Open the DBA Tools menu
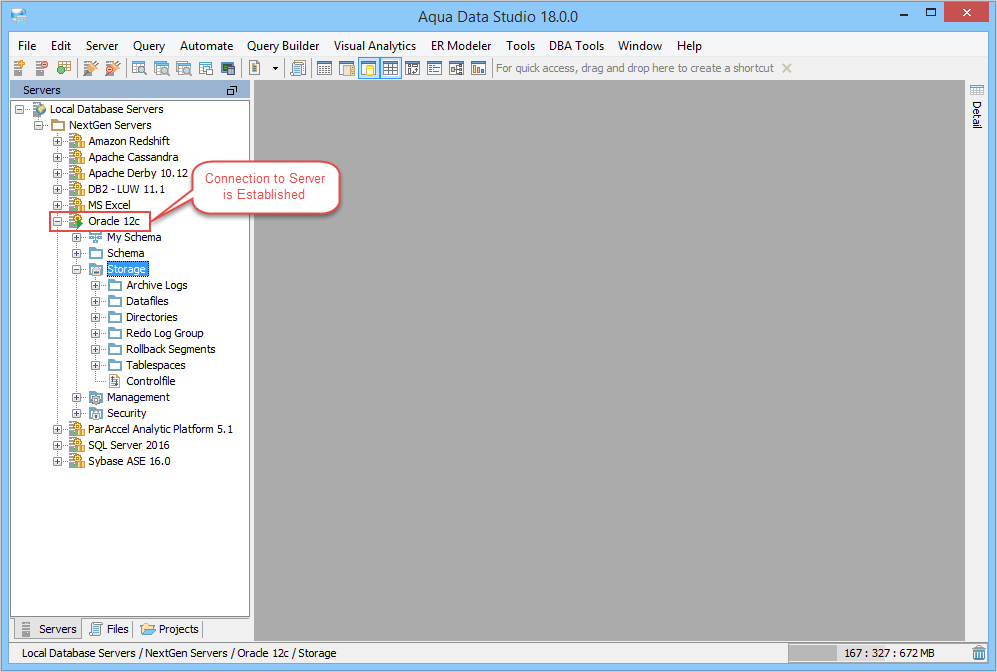Viewport: 997px width, 672px height. (x=576, y=46)
